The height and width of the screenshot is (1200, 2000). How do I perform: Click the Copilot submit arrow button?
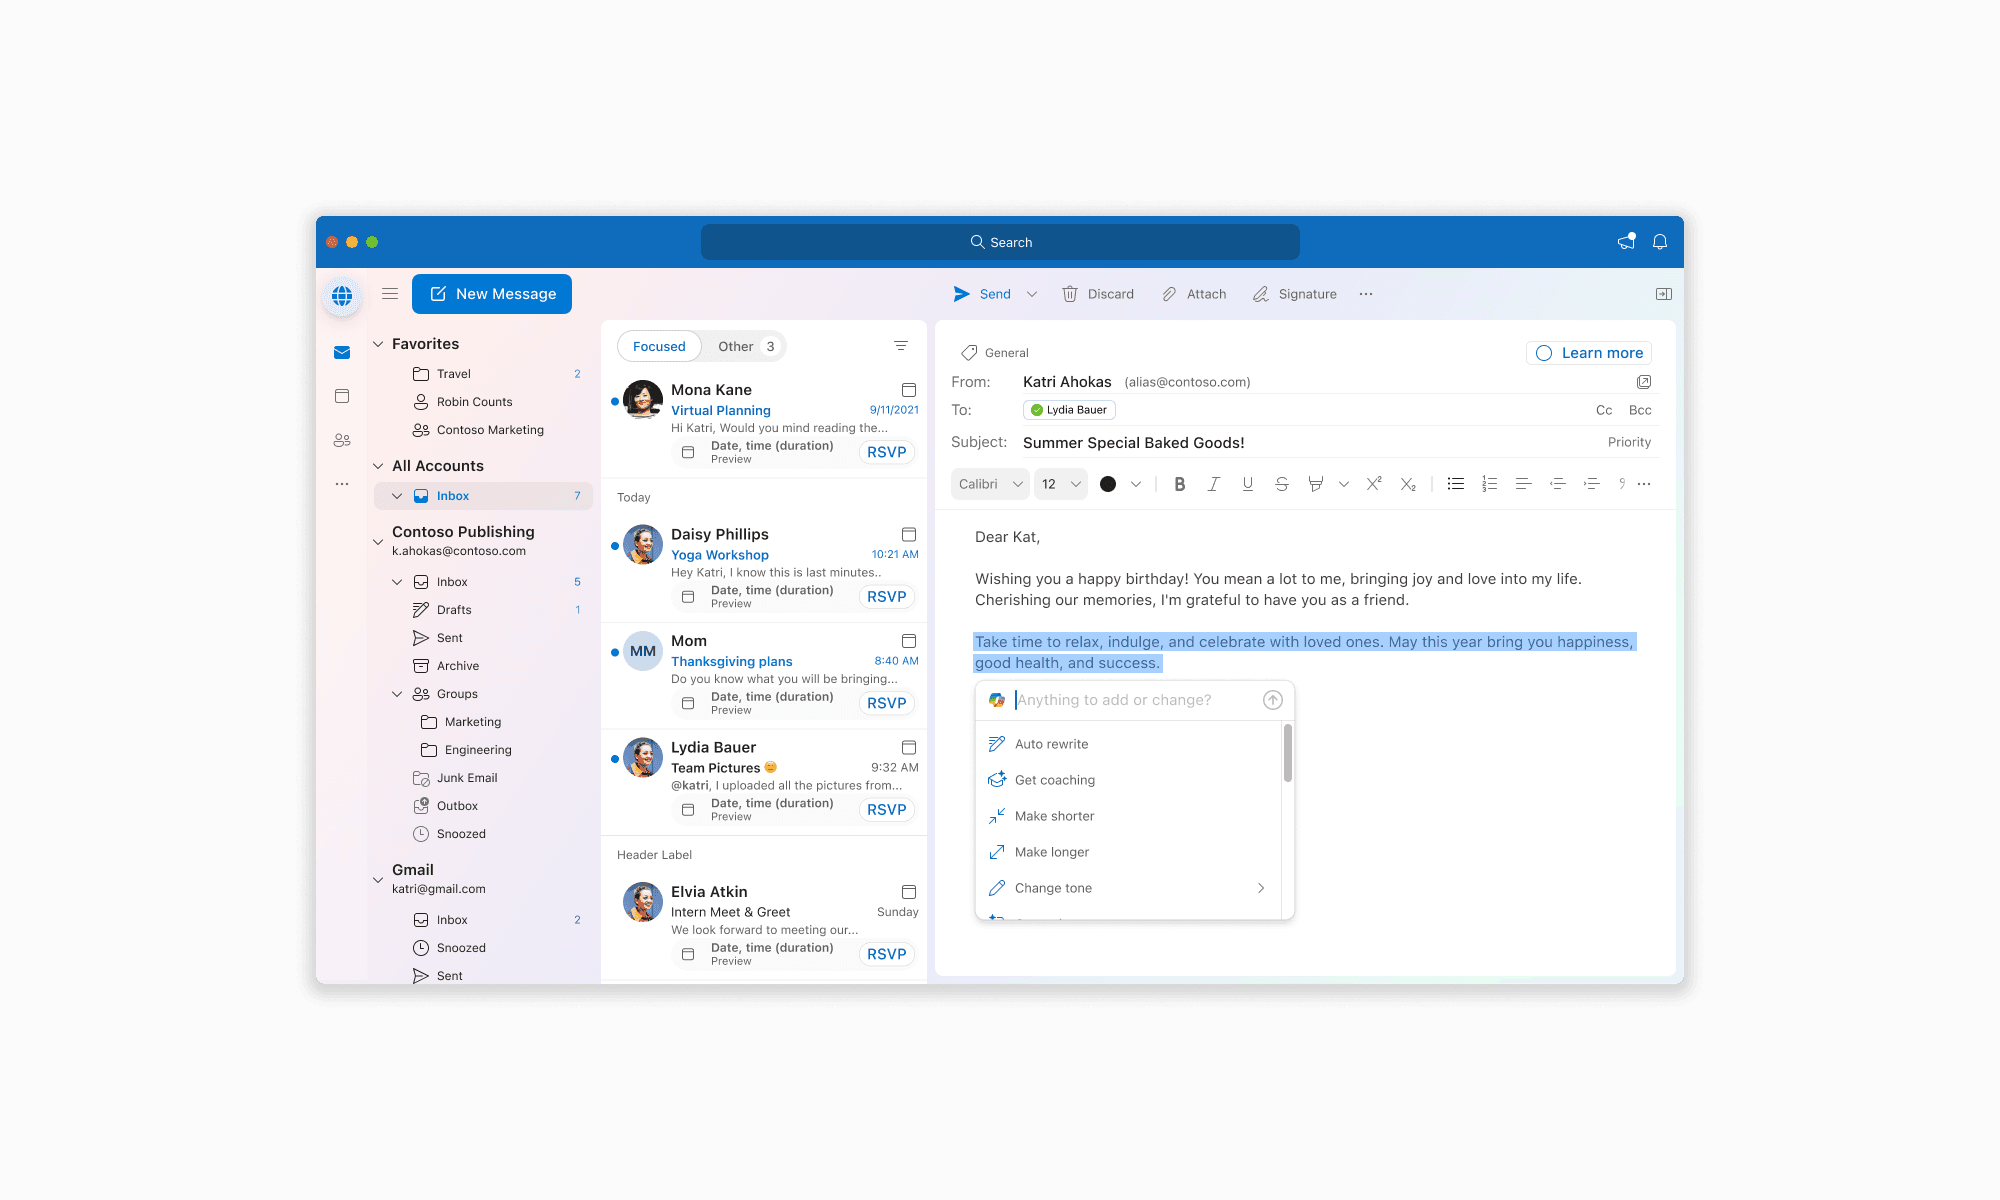pyautogui.click(x=1272, y=700)
